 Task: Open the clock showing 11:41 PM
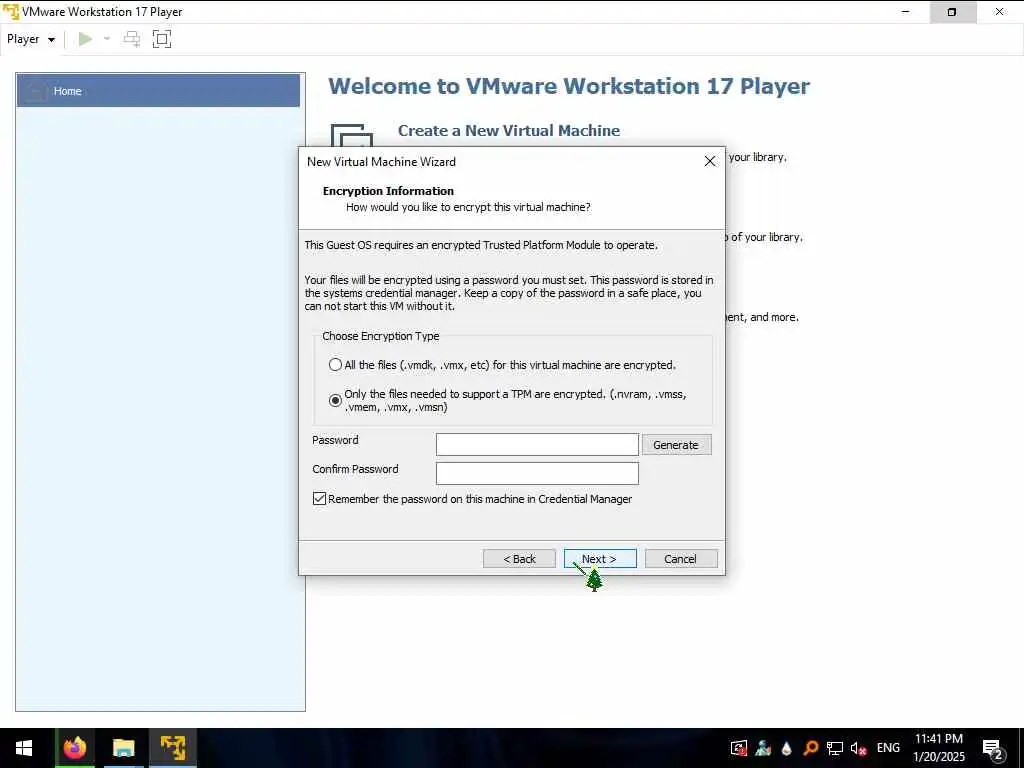[938, 748]
